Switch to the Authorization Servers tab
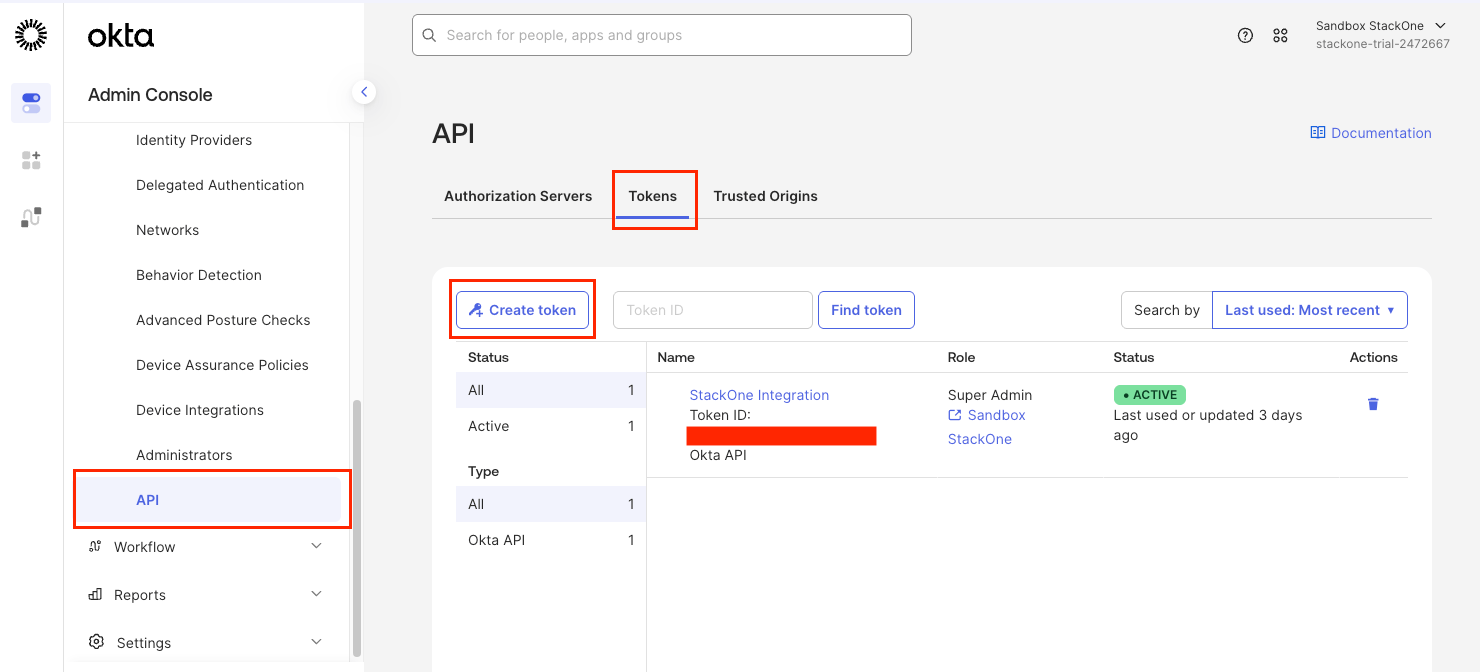 [518, 196]
